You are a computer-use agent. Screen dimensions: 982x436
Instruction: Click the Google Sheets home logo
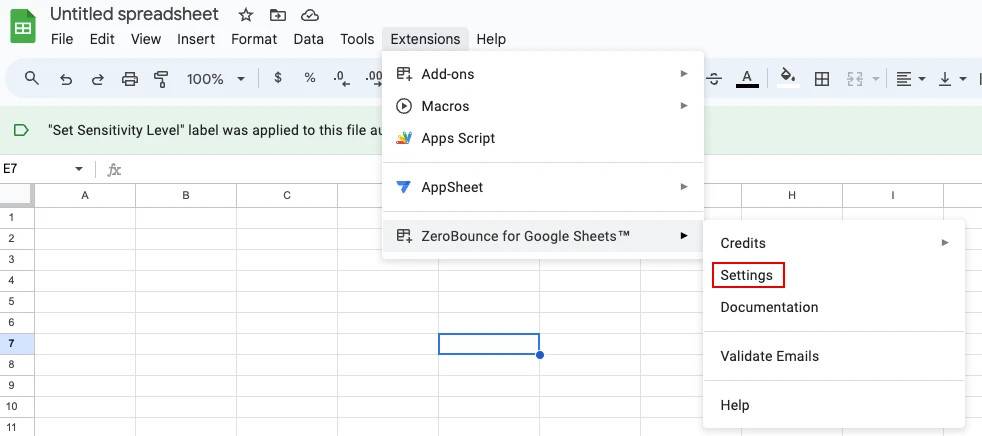pos(23,26)
